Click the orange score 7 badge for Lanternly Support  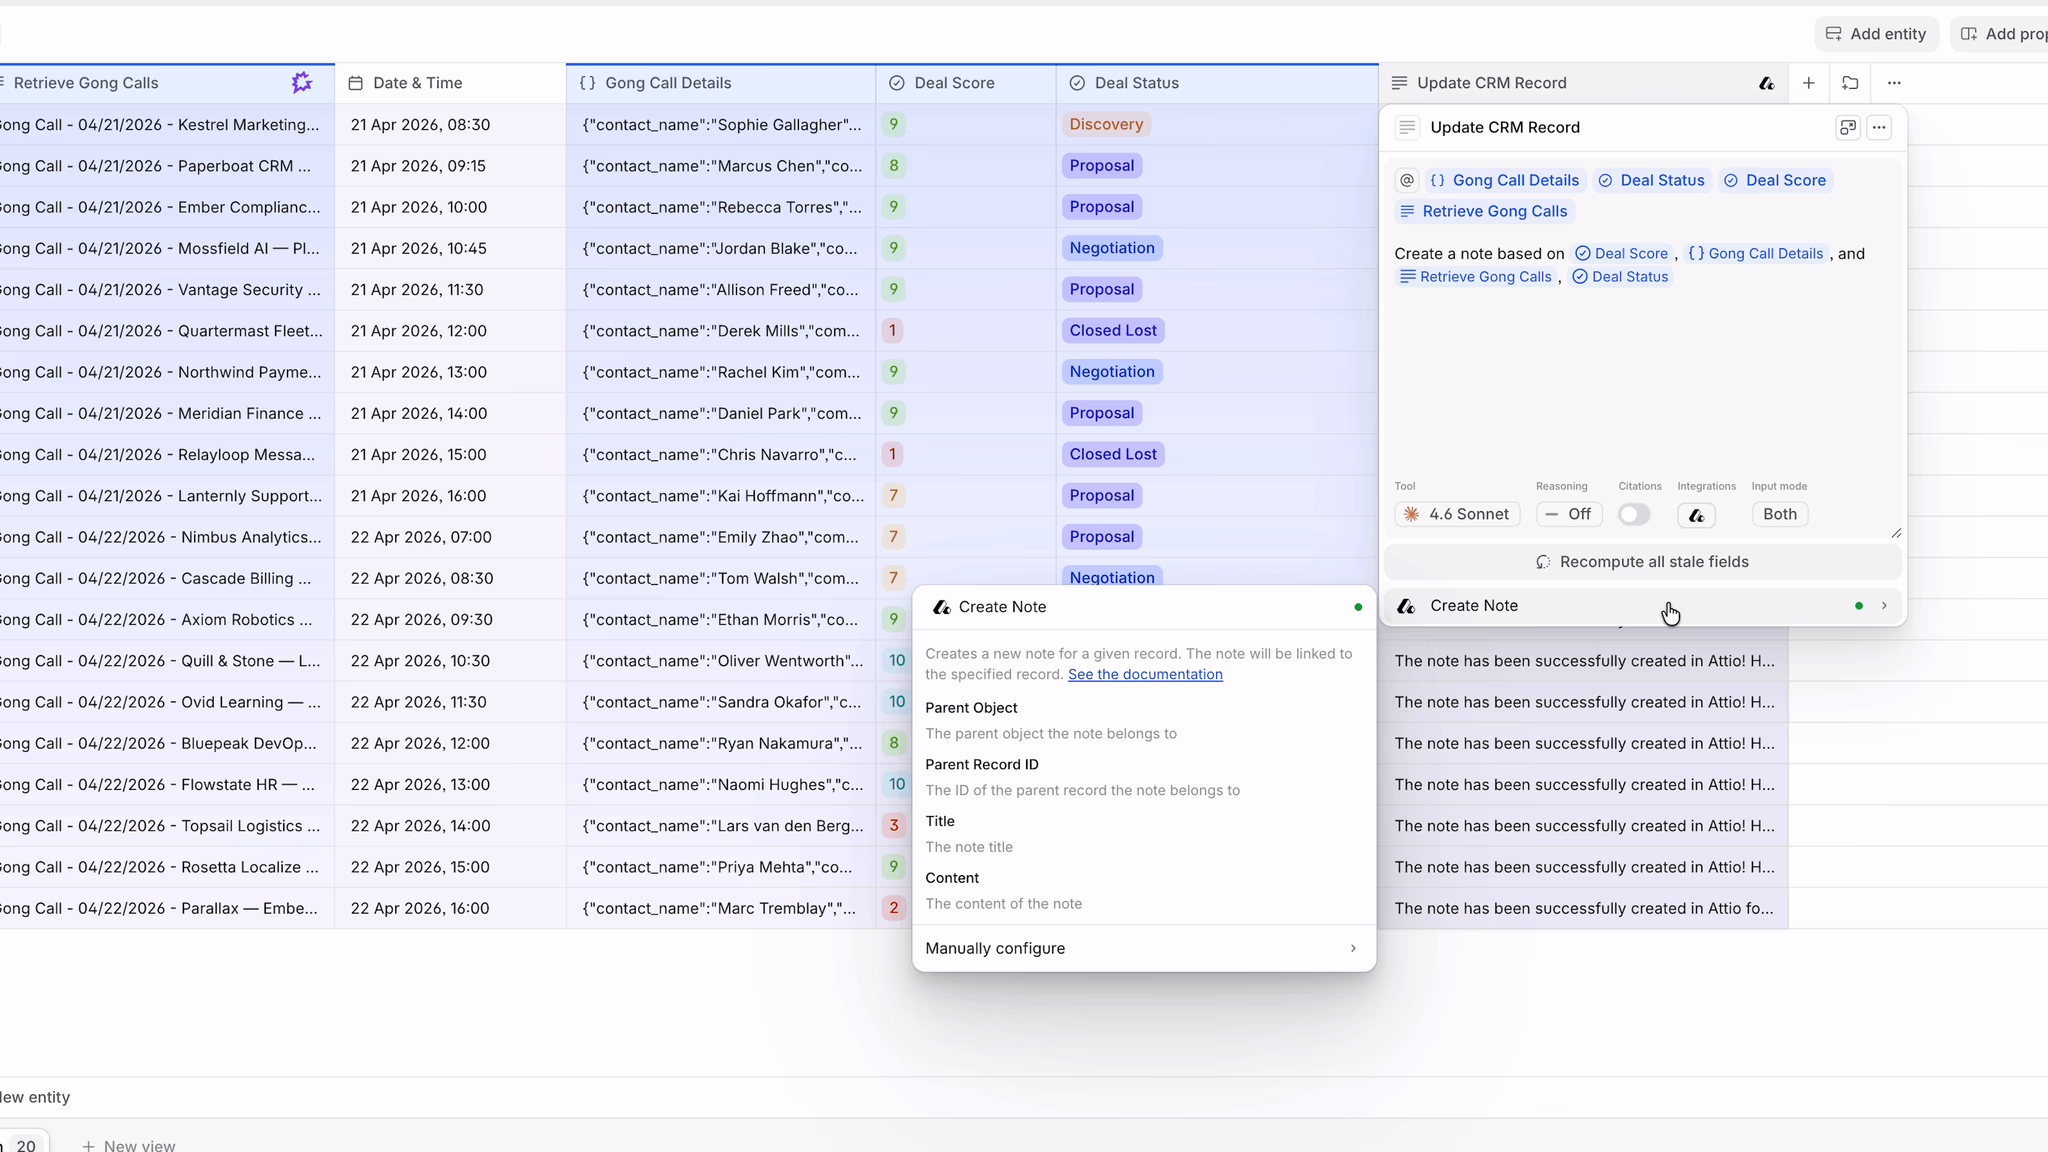point(893,496)
